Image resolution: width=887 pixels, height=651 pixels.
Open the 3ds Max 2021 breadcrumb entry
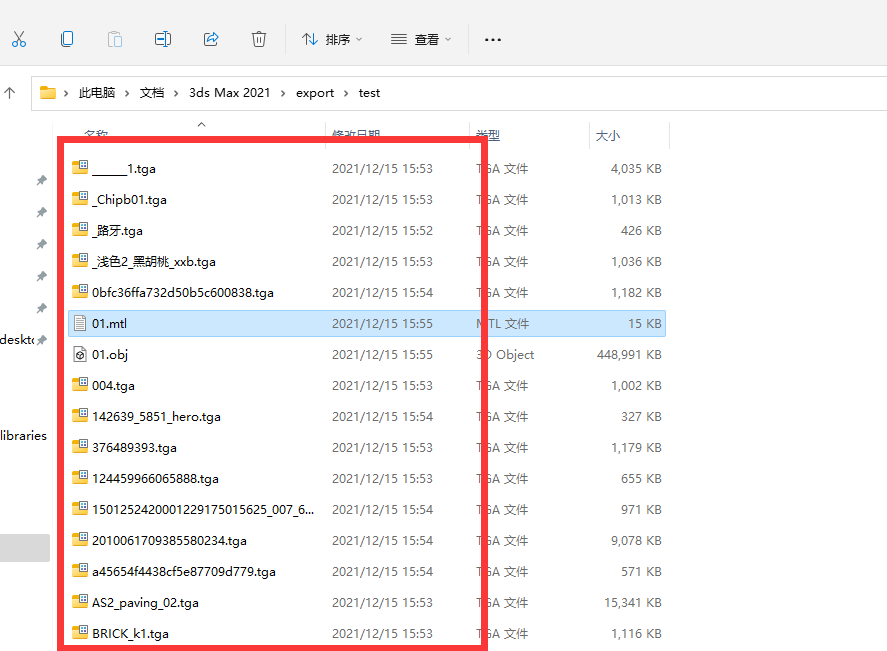click(x=229, y=92)
